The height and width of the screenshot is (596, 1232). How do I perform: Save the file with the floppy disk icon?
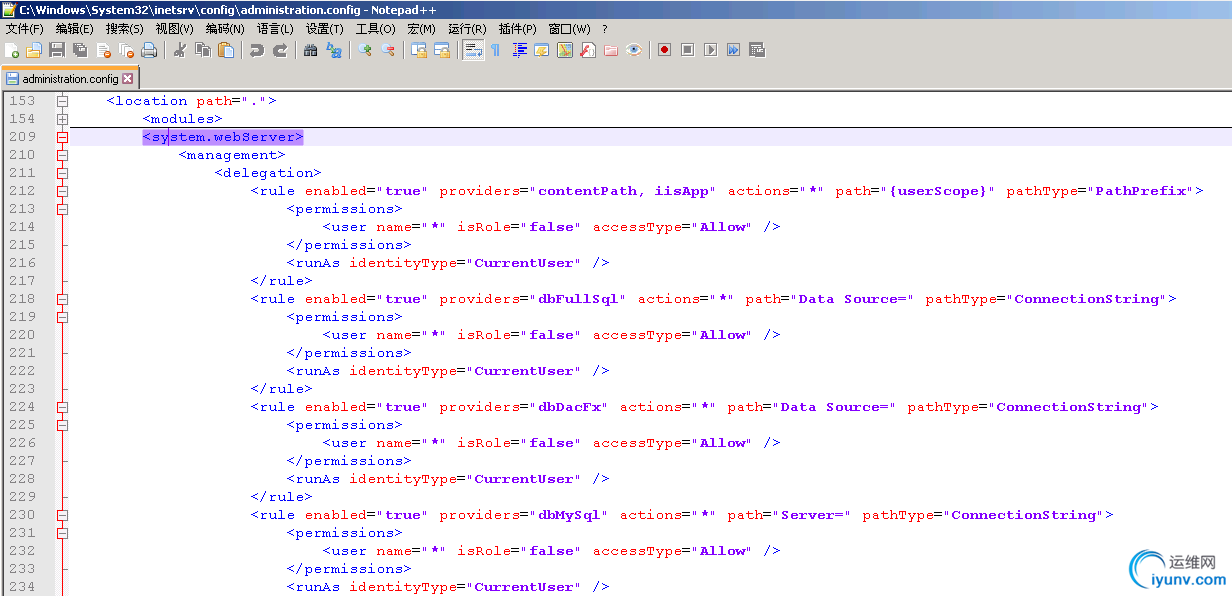click(x=57, y=50)
